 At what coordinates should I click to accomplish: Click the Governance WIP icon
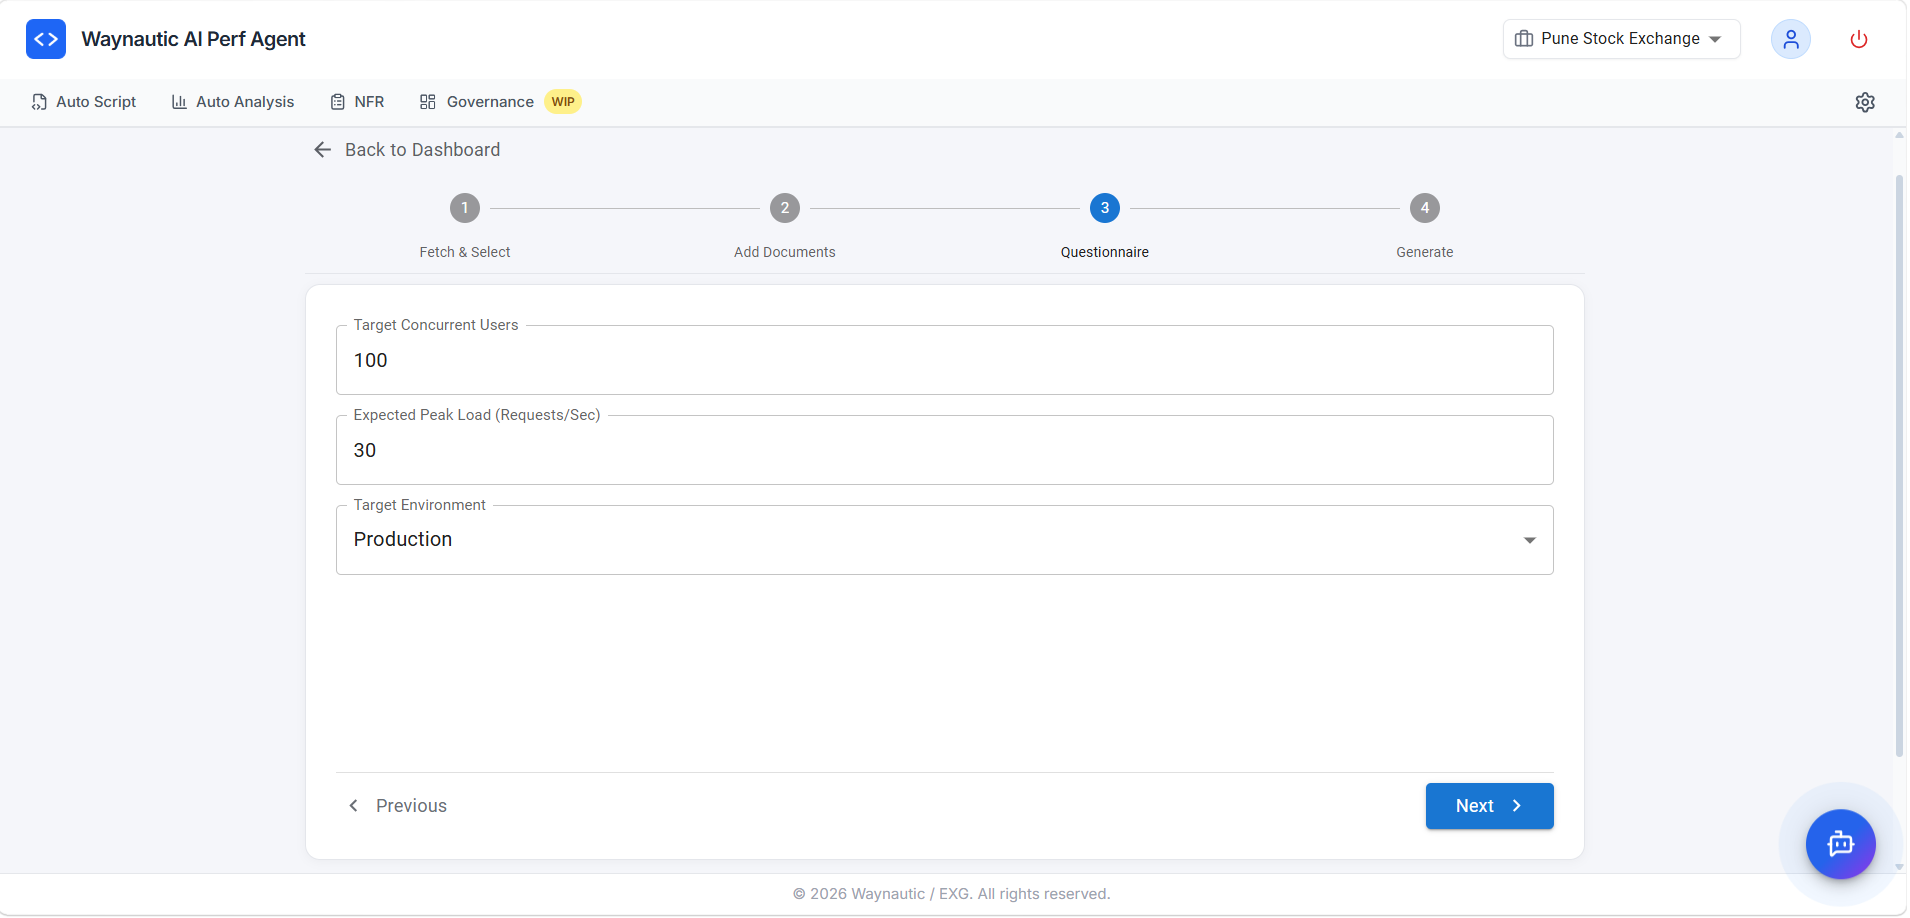(428, 101)
